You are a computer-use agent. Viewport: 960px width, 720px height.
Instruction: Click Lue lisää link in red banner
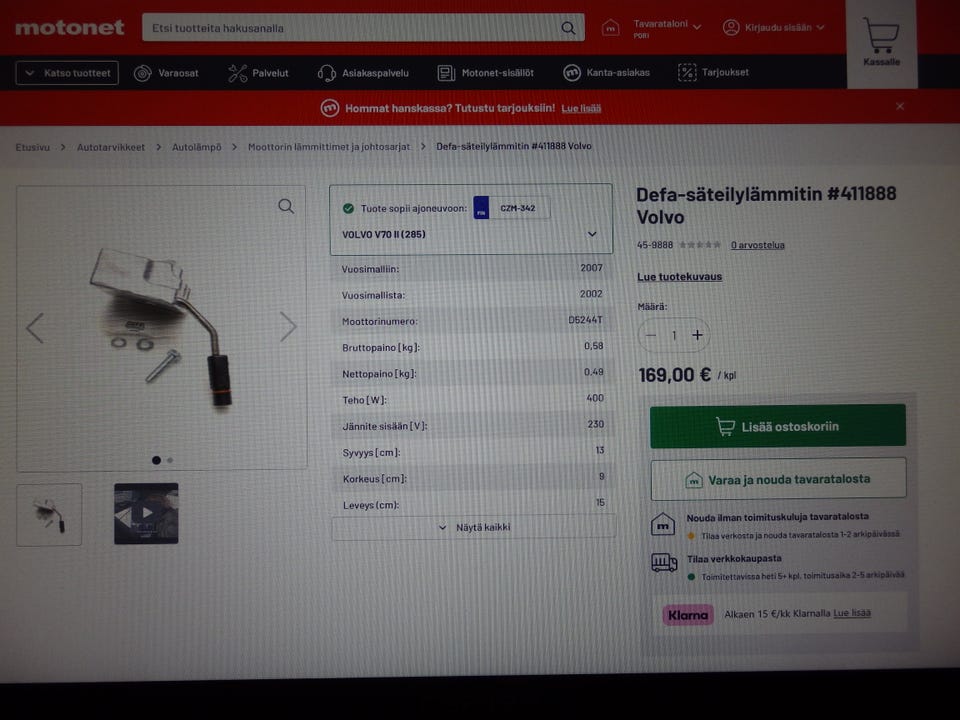(581, 108)
